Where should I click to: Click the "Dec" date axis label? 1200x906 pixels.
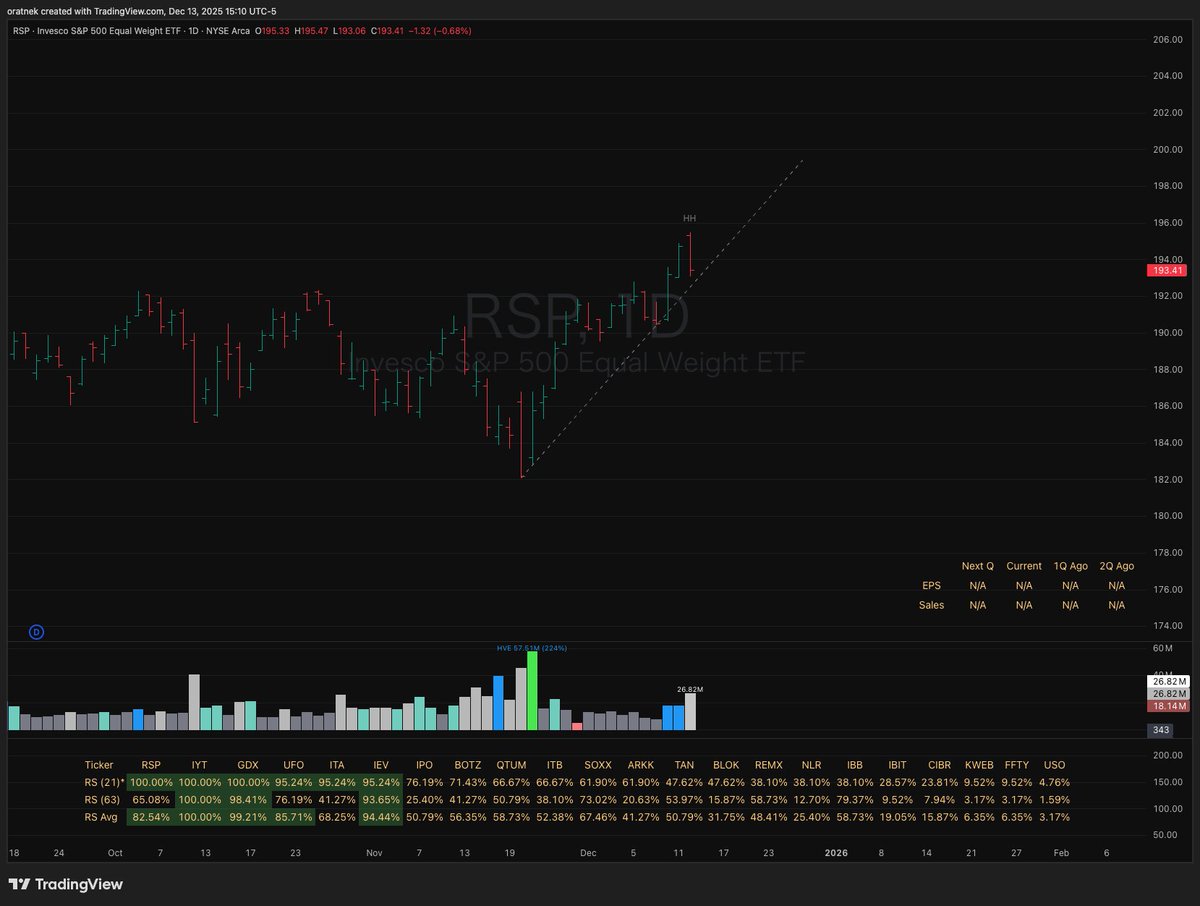588,853
